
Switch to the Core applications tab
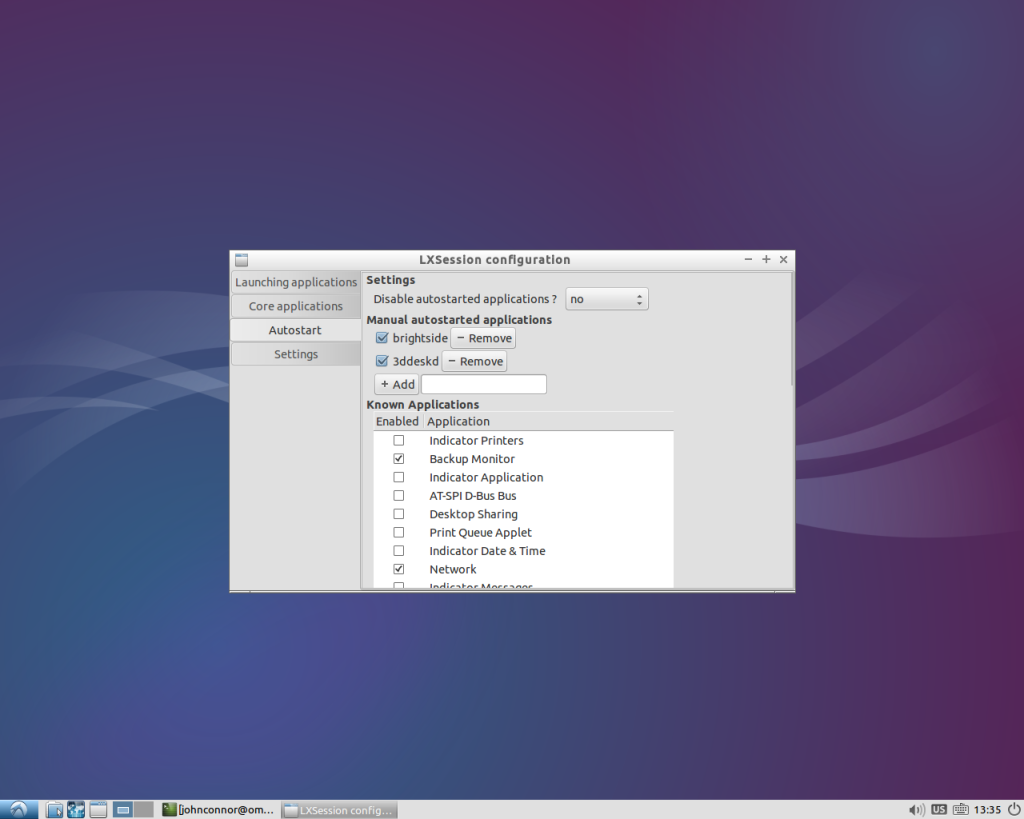point(296,306)
